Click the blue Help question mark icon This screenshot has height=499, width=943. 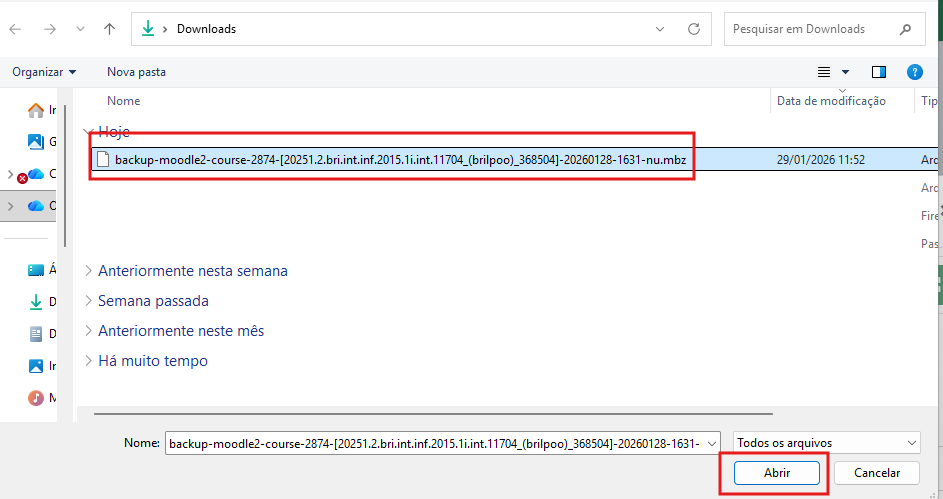point(914,72)
